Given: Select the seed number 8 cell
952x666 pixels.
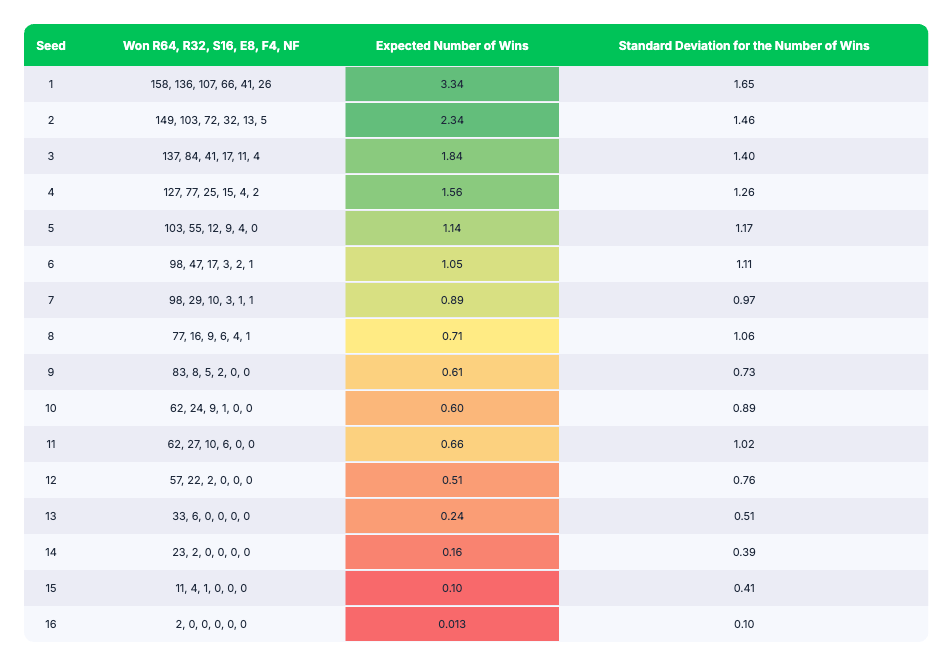Looking at the screenshot, I should (x=51, y=336).
